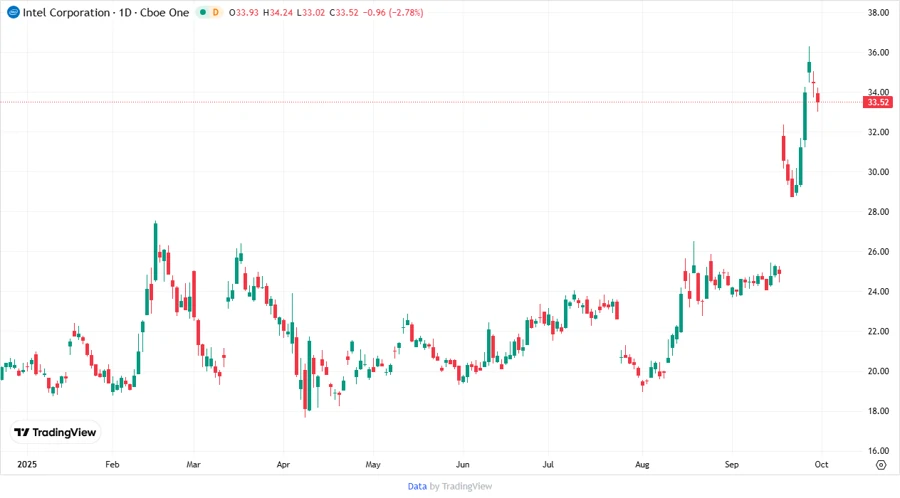Click the 24.00 price axis label
The width and height of the screenshot is (900, 498).
878,291
